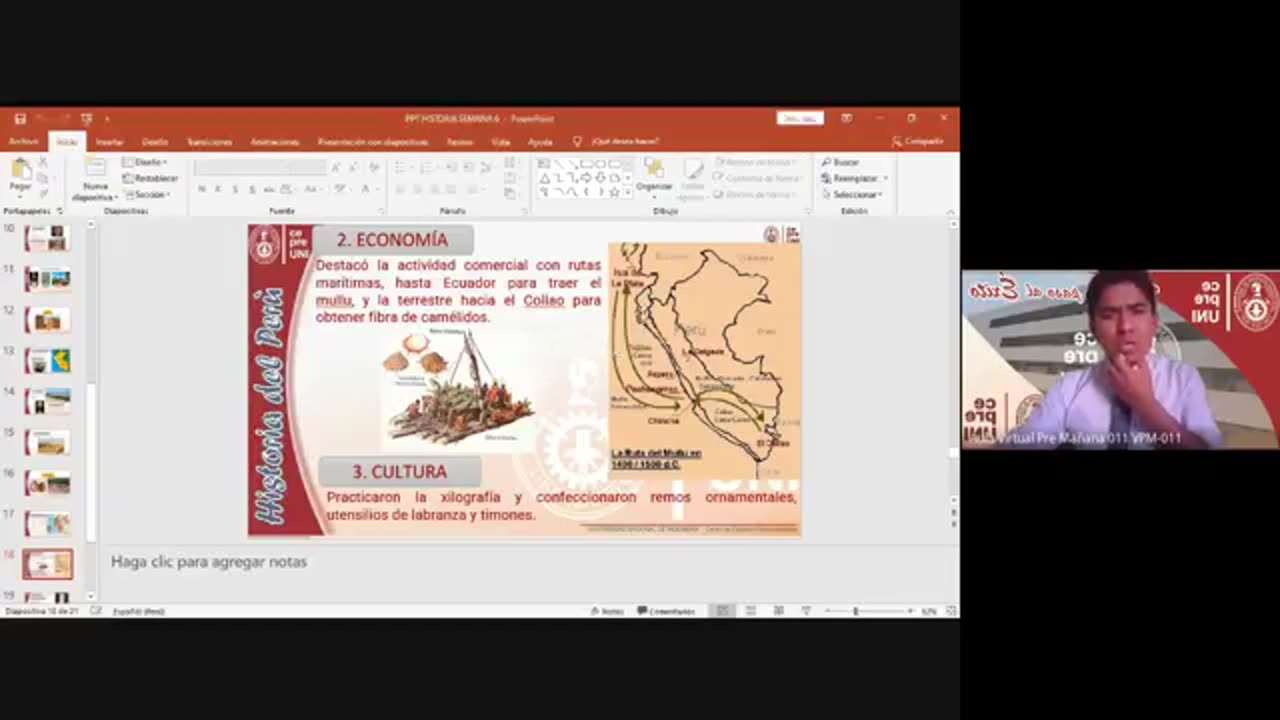Viewport: 1280px width, 720px height.
Task: Toggle Bold (N) formatting
Action: 201,189
